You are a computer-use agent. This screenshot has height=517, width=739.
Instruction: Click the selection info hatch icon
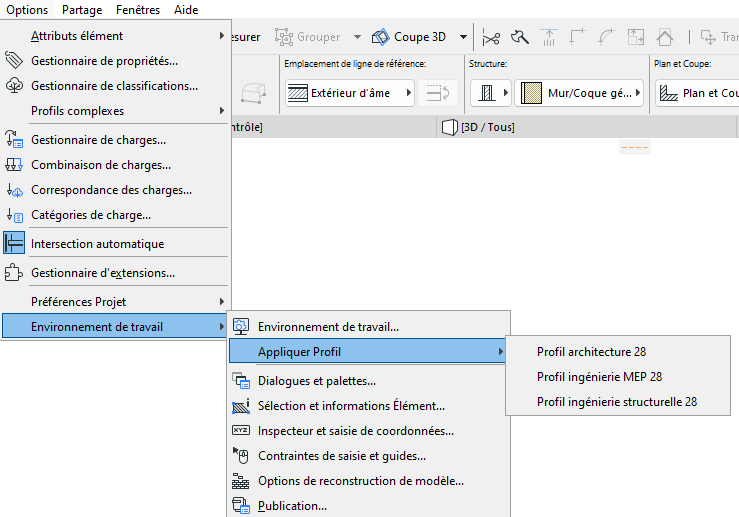tap(241, 405)
